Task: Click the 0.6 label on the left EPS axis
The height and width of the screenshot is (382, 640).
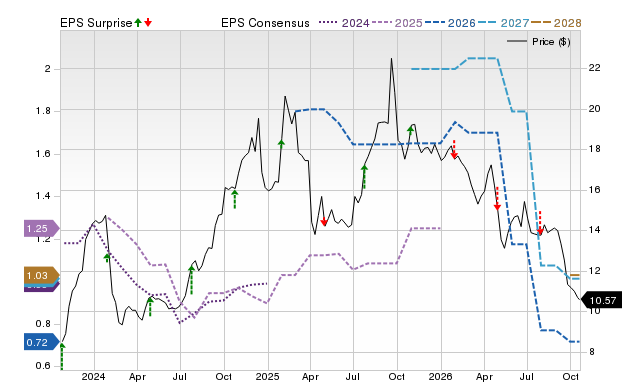Action: pos(43,366)
